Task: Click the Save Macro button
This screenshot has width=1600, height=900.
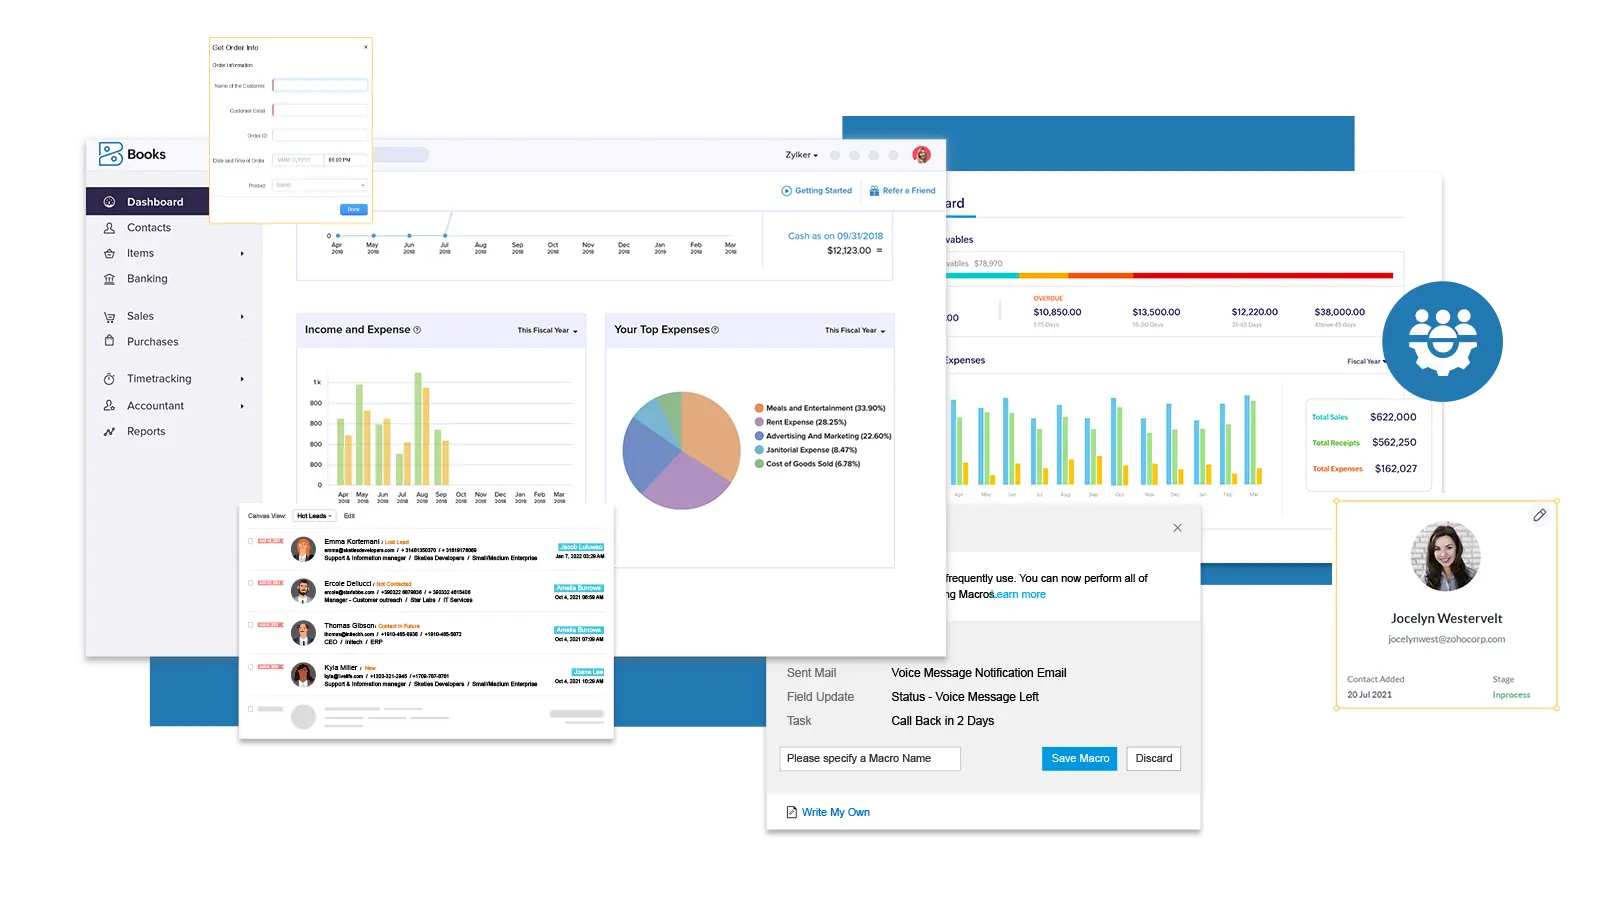Action: tap(1079, 759)
